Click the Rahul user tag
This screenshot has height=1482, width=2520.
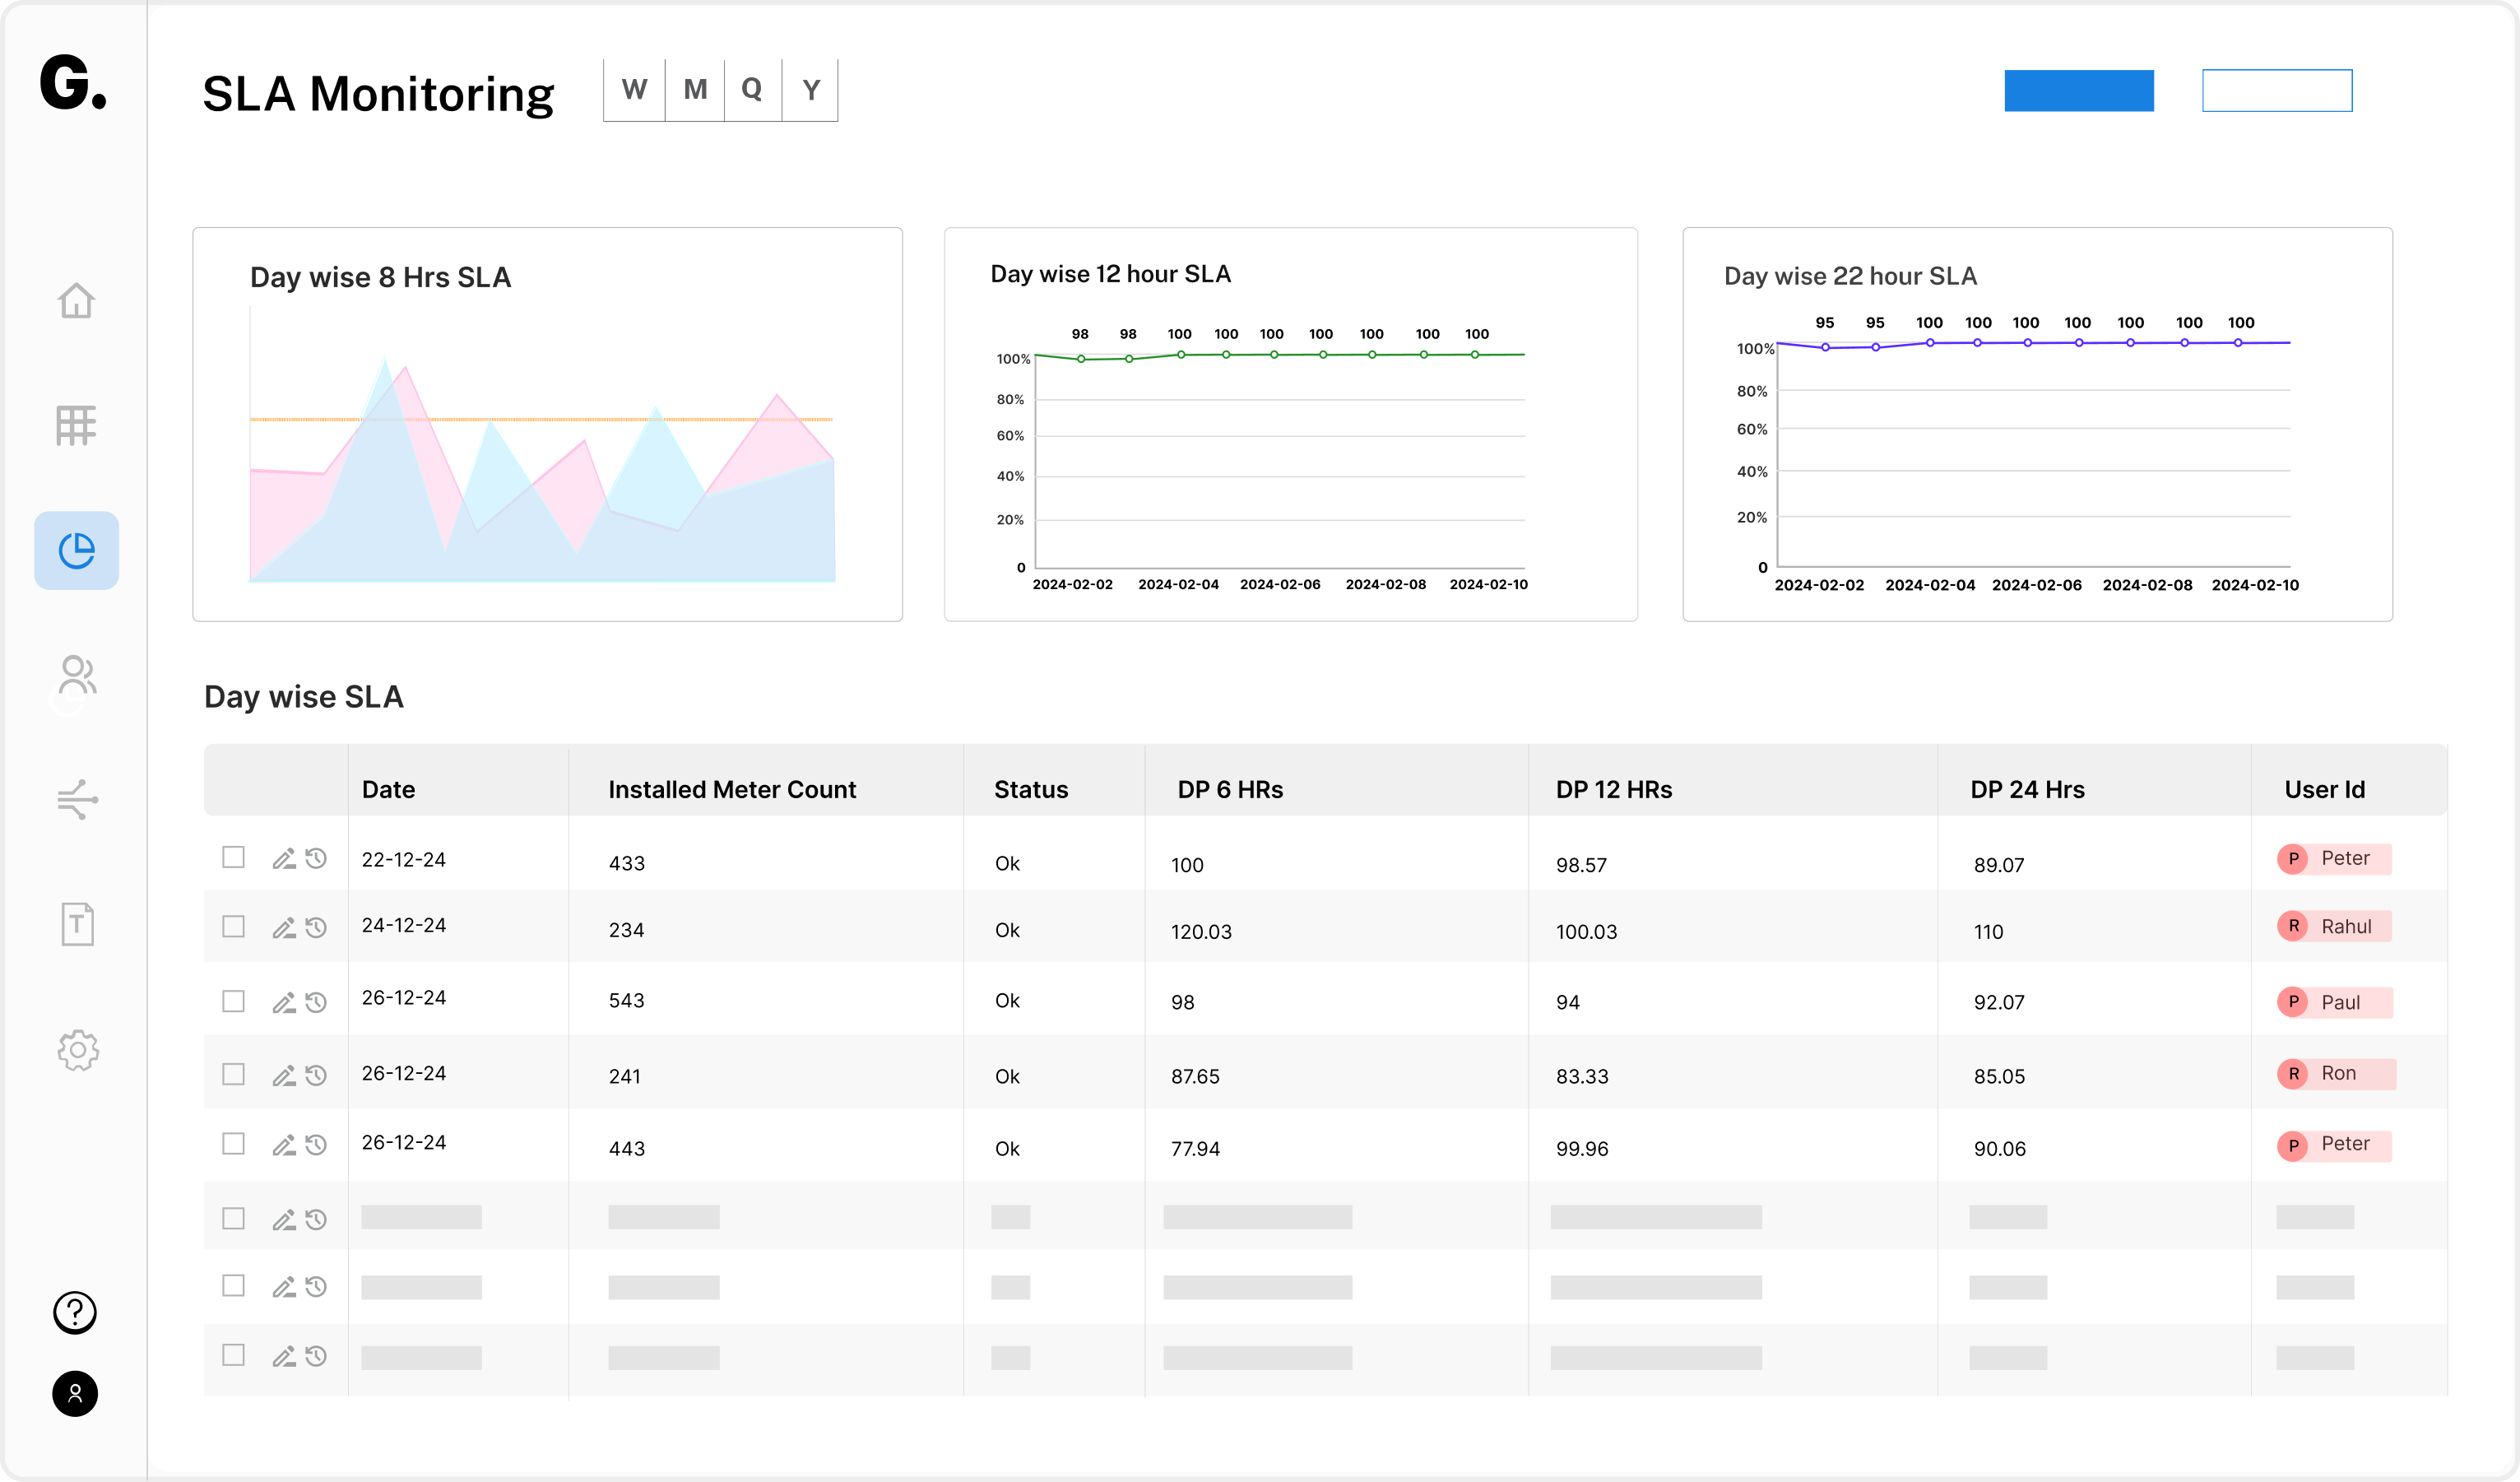(2333, 926)
